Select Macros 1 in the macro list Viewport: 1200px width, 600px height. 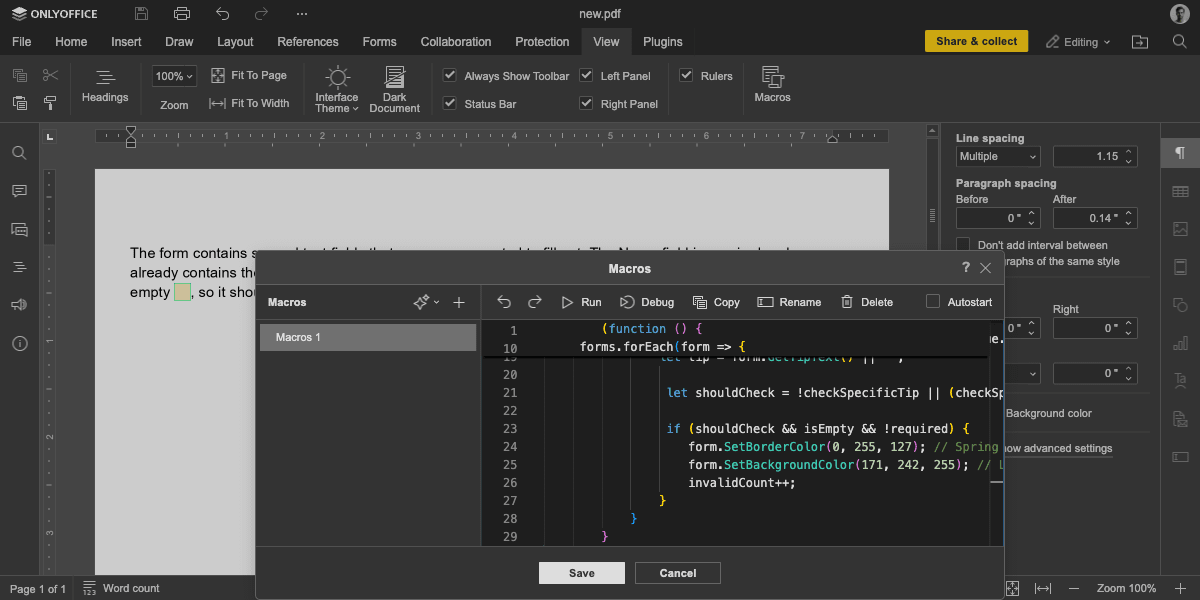[x=367, y=337]
